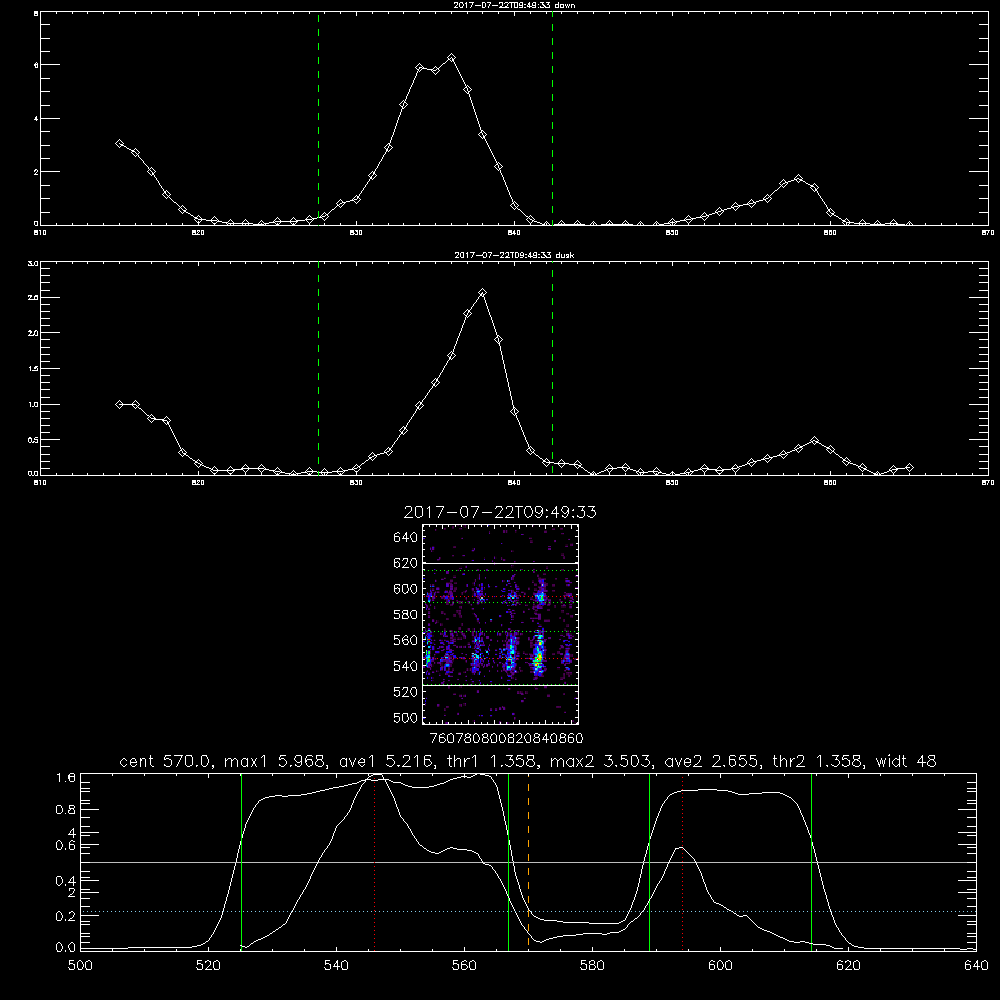1000x1000 pixels.
Task: Click the dusk plot title text
Action: [x=514, y=254]
